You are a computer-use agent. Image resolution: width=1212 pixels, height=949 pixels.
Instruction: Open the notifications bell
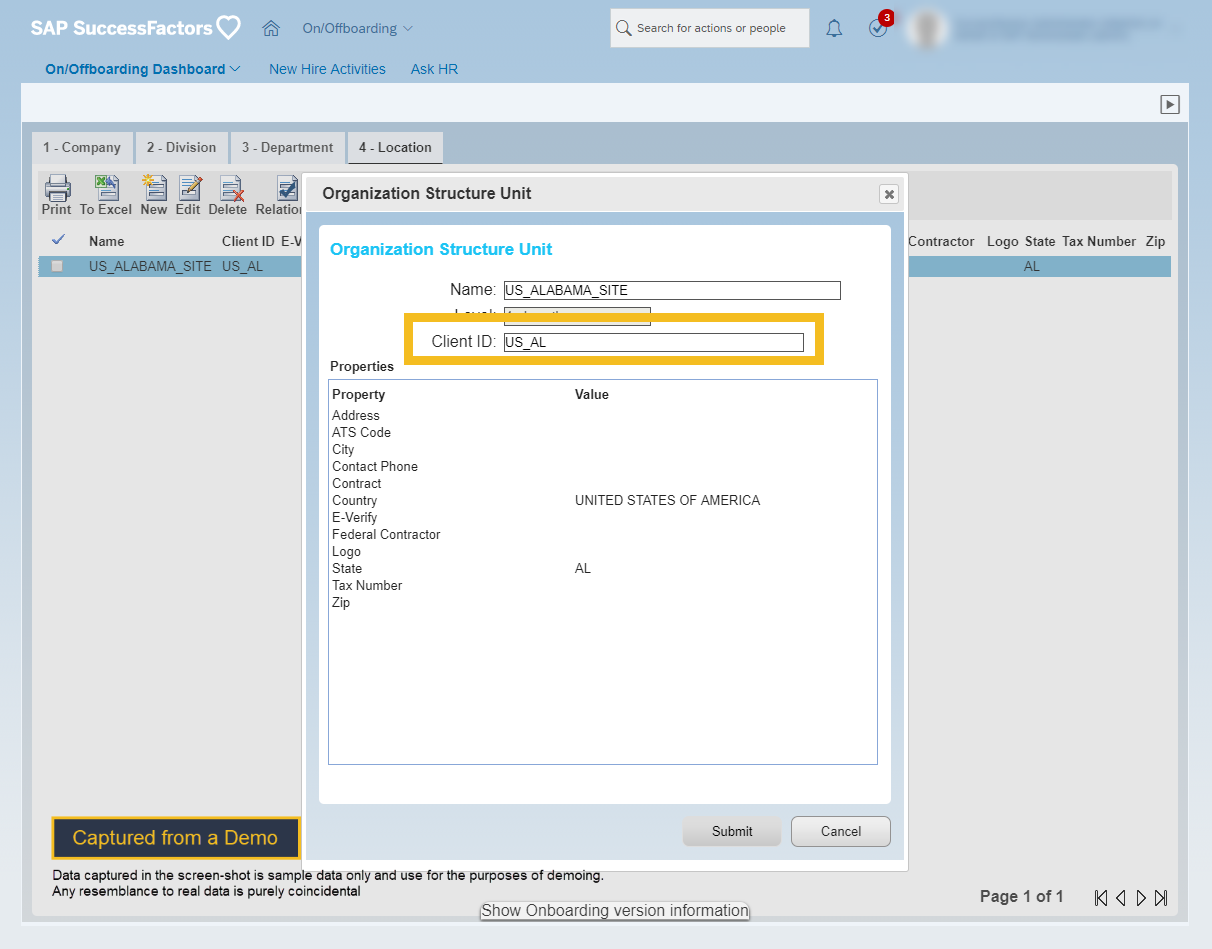point(834,28)
